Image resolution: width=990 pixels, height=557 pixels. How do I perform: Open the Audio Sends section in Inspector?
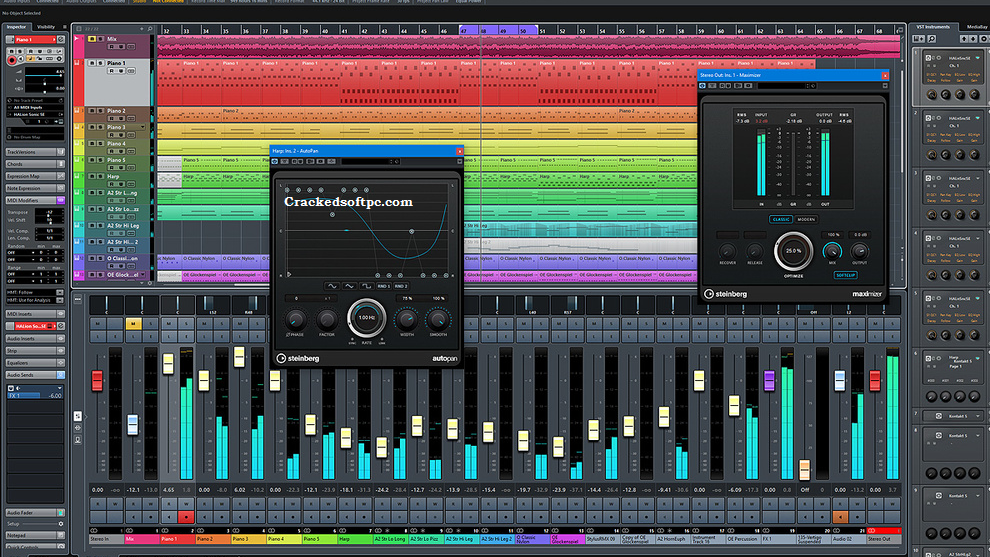[35, 375]
